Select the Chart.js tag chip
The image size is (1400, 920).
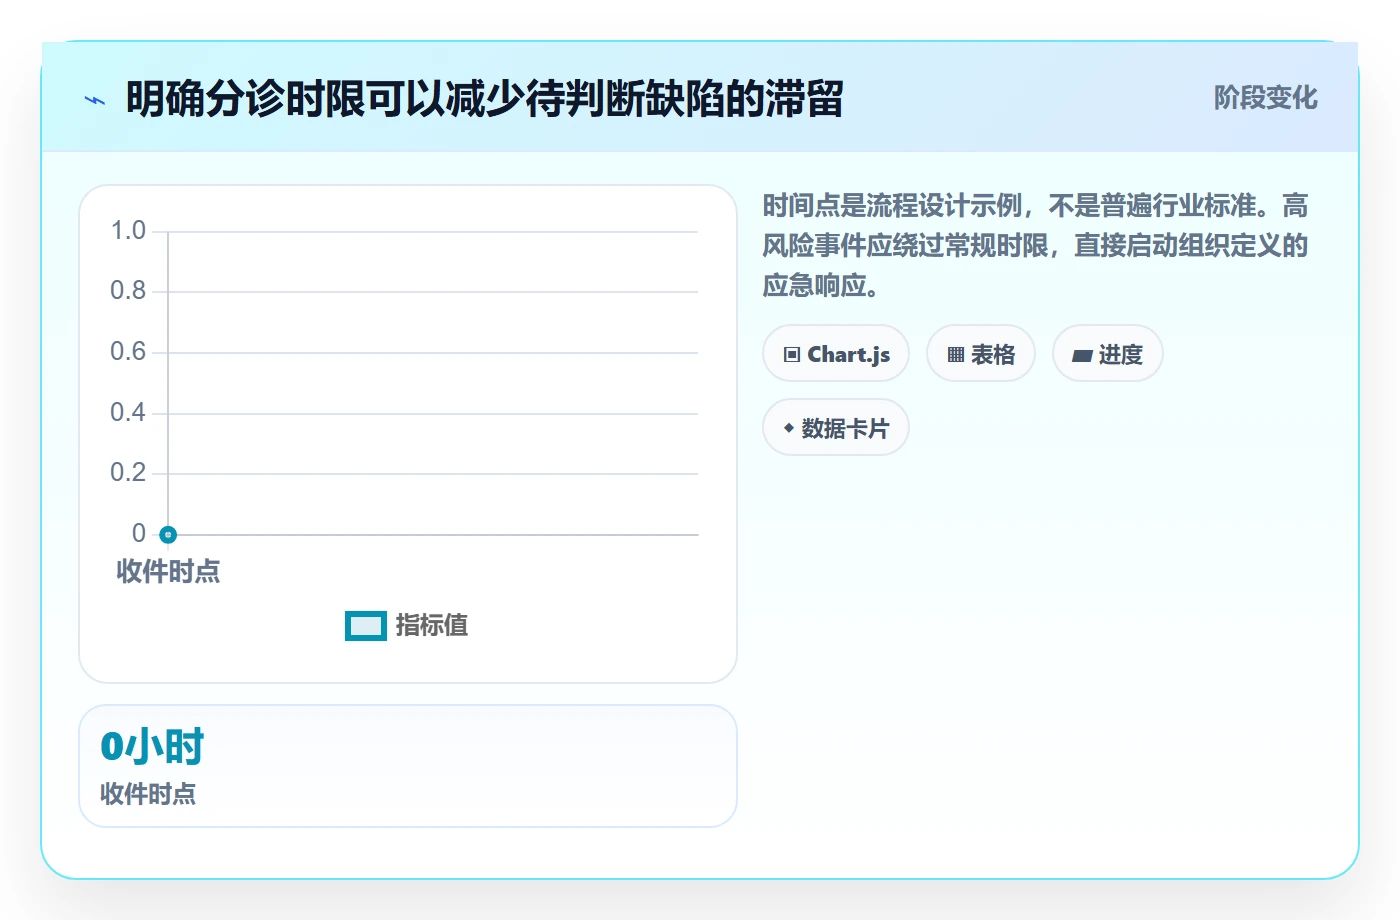tap(836, 354)
